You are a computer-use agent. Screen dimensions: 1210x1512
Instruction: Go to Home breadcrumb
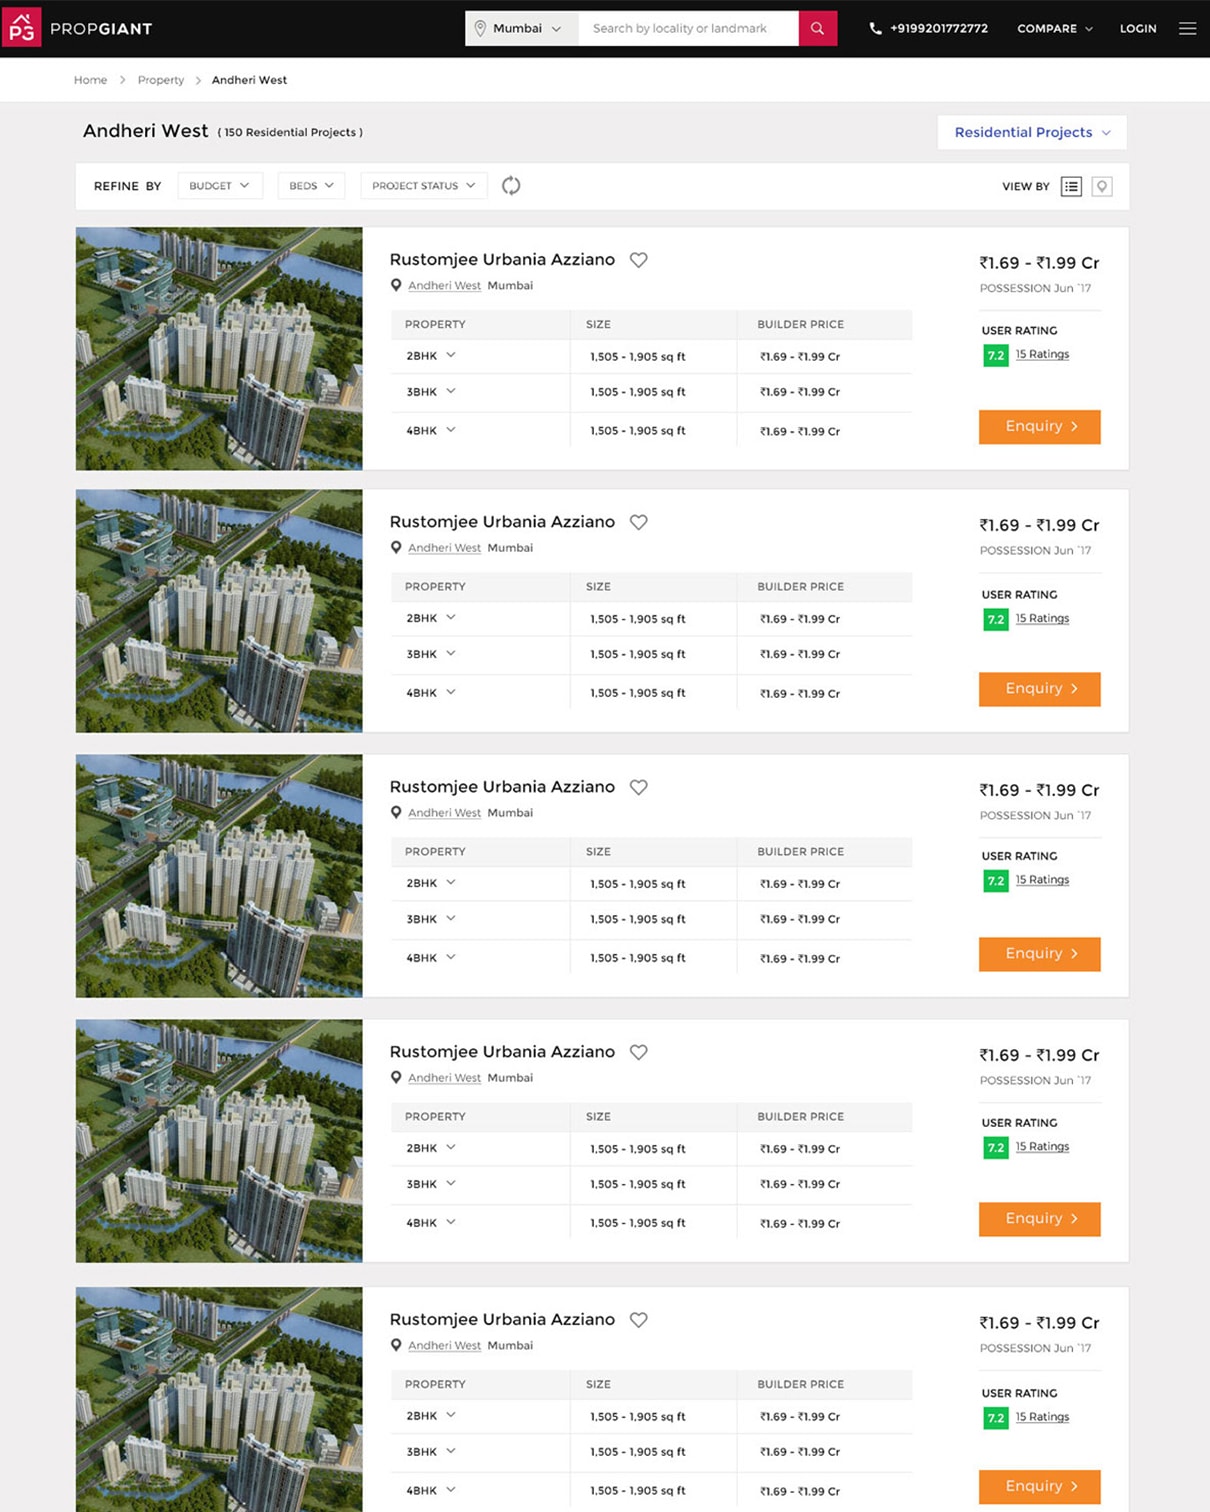coord(90,80)
